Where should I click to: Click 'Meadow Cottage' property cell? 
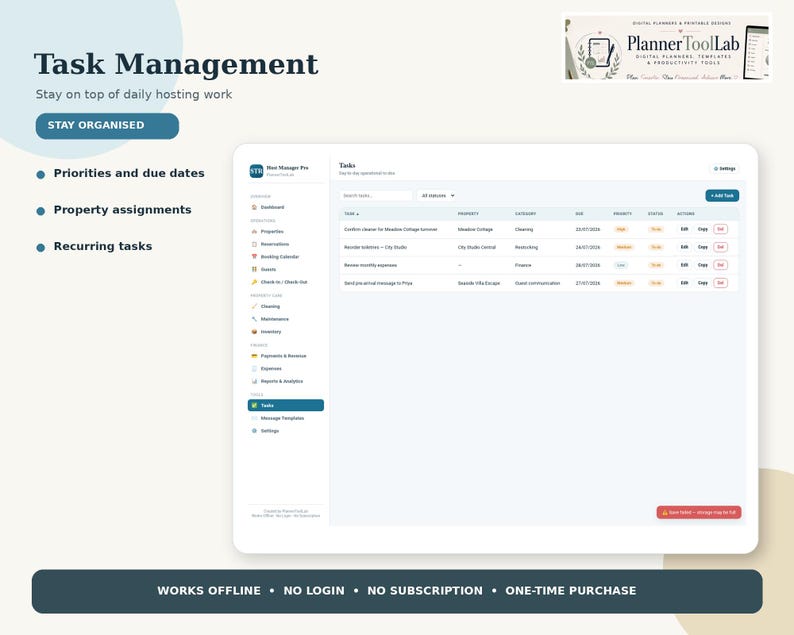point(475,229)
